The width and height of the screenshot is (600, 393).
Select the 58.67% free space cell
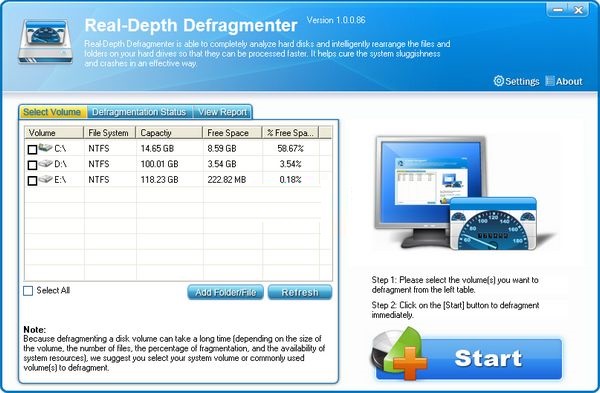[290, 148]
